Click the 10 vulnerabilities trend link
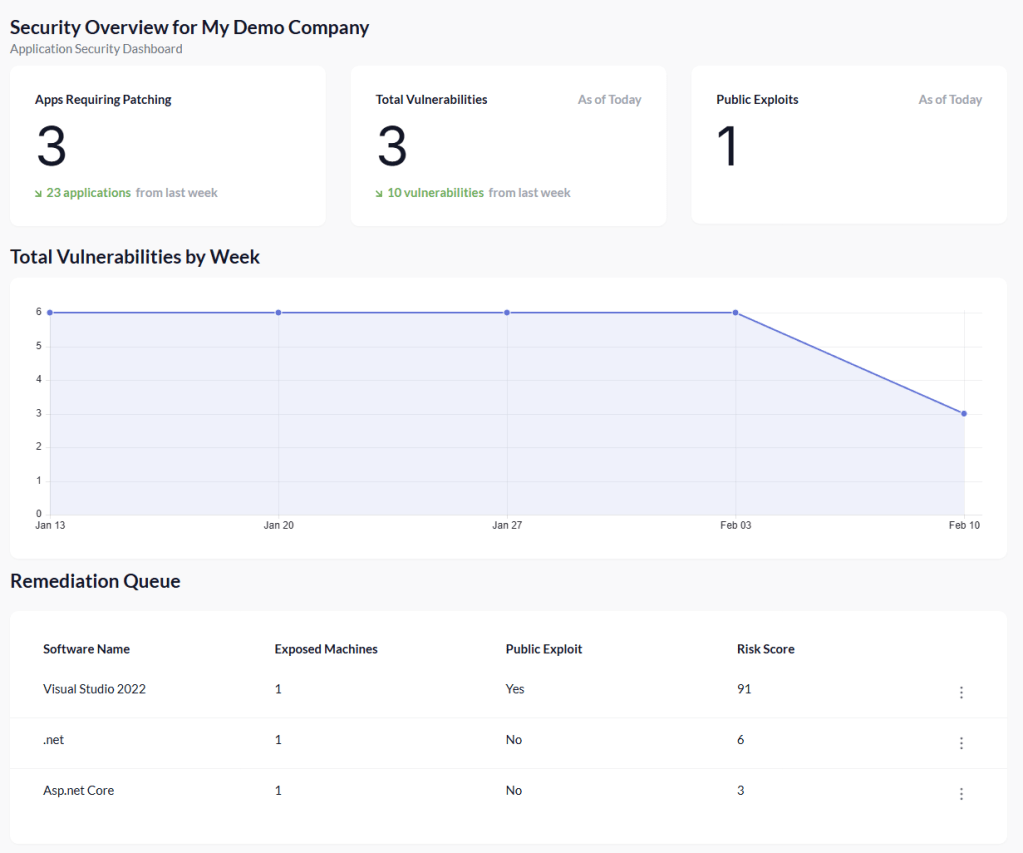1023x853 pixels. [435, 193]
